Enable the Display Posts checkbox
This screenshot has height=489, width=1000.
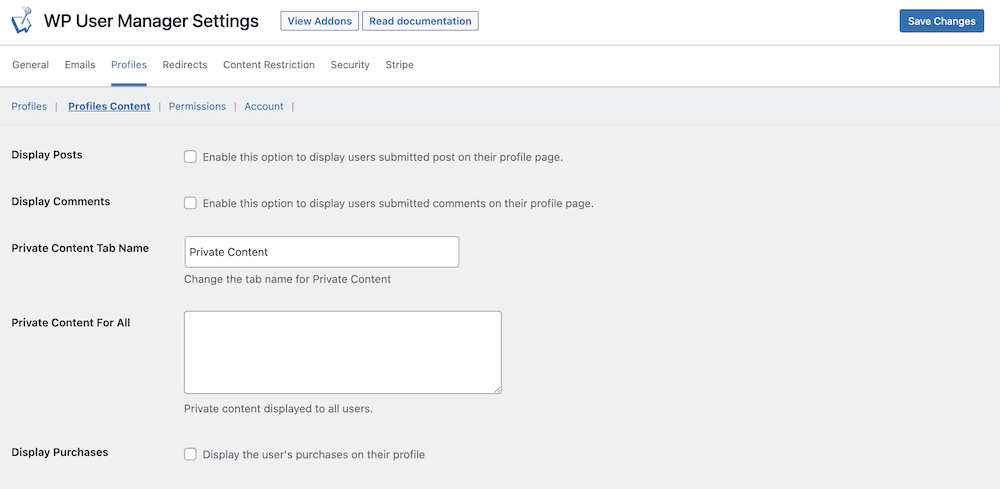(x=190, y=157)
